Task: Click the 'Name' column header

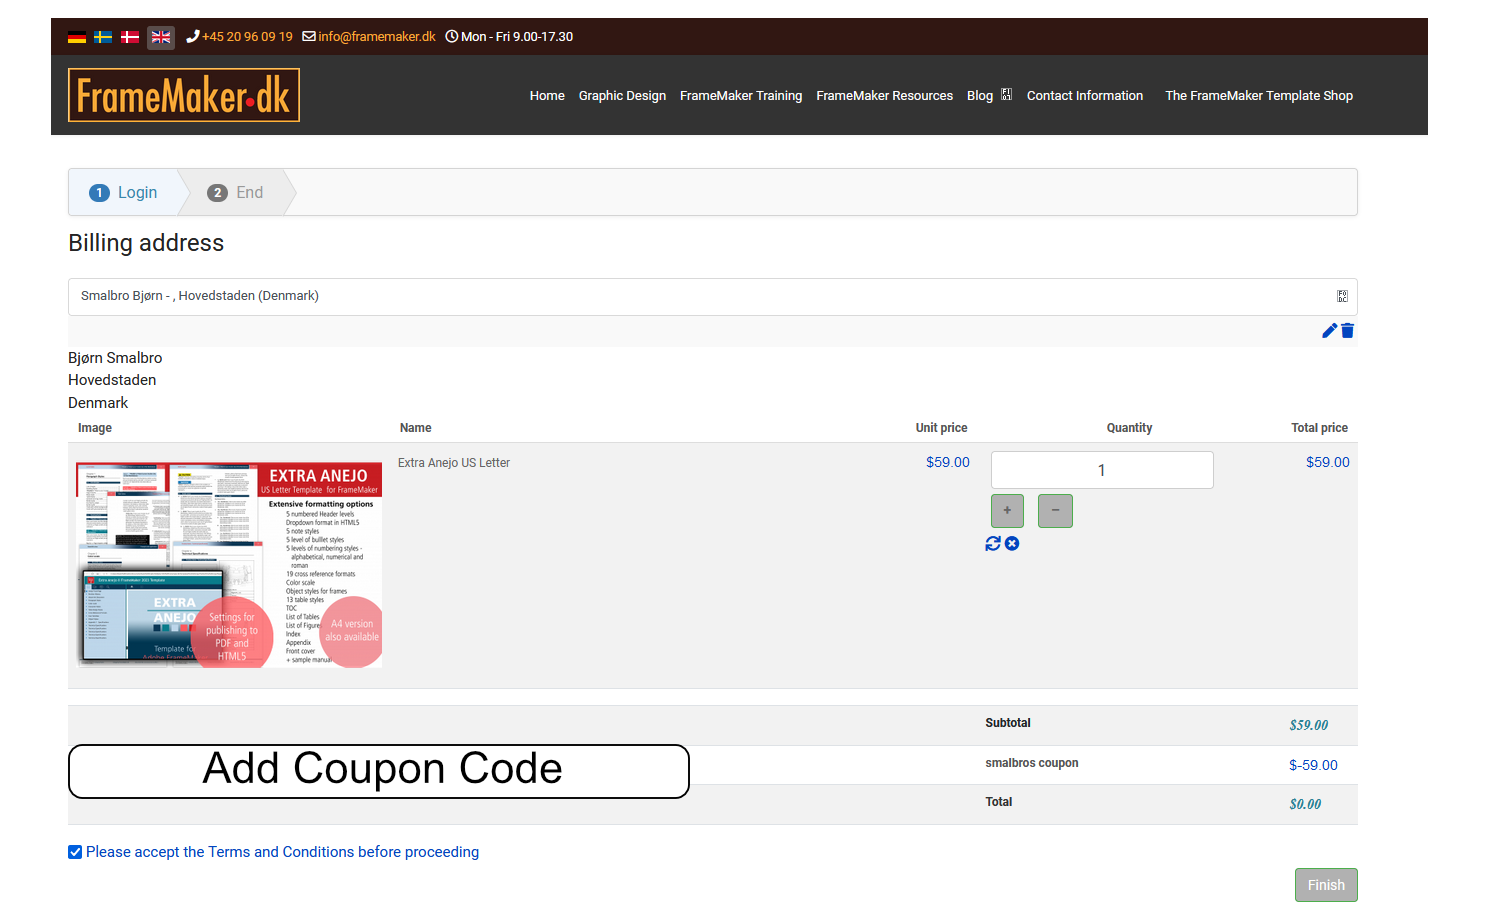Action: coord(416,428)
